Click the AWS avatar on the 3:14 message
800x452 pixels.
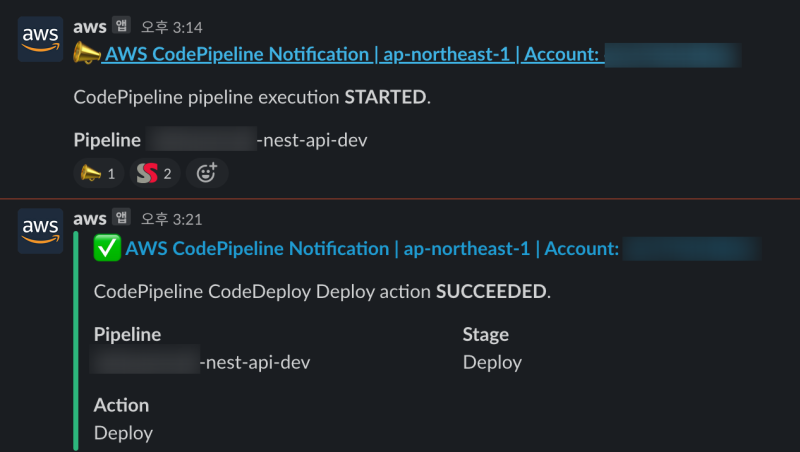[x=40, y=39]
